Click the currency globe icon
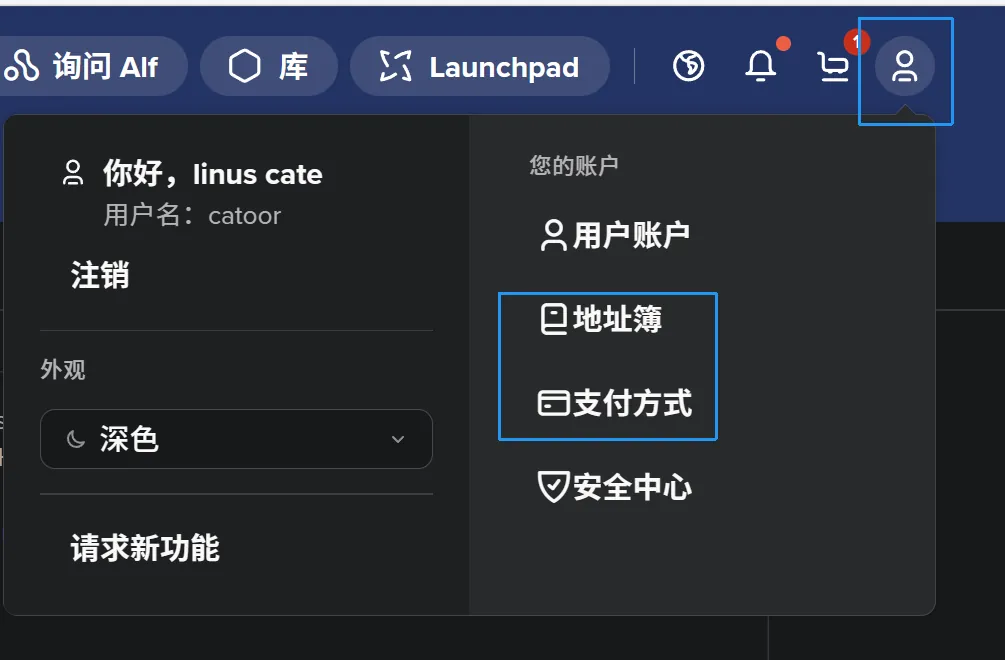Screen dimensions: 1005x660 pyautogui.click(x=688, y=67)
